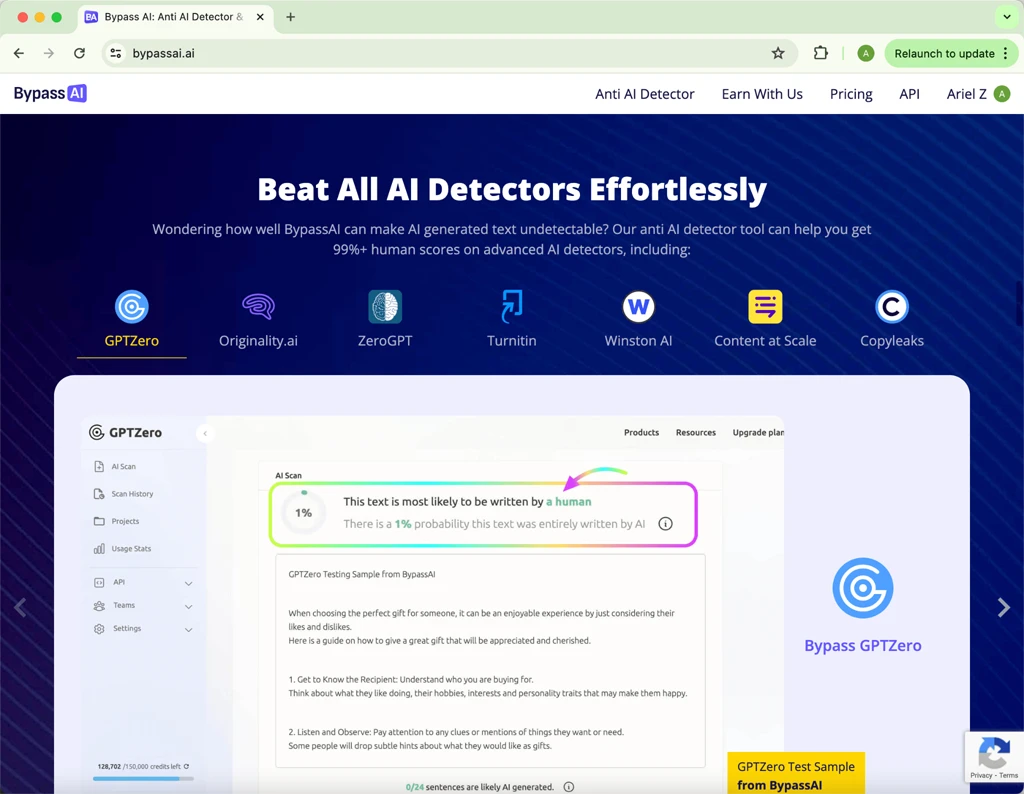Click the GPTZero Test Sample yellow label

(796, 773)
